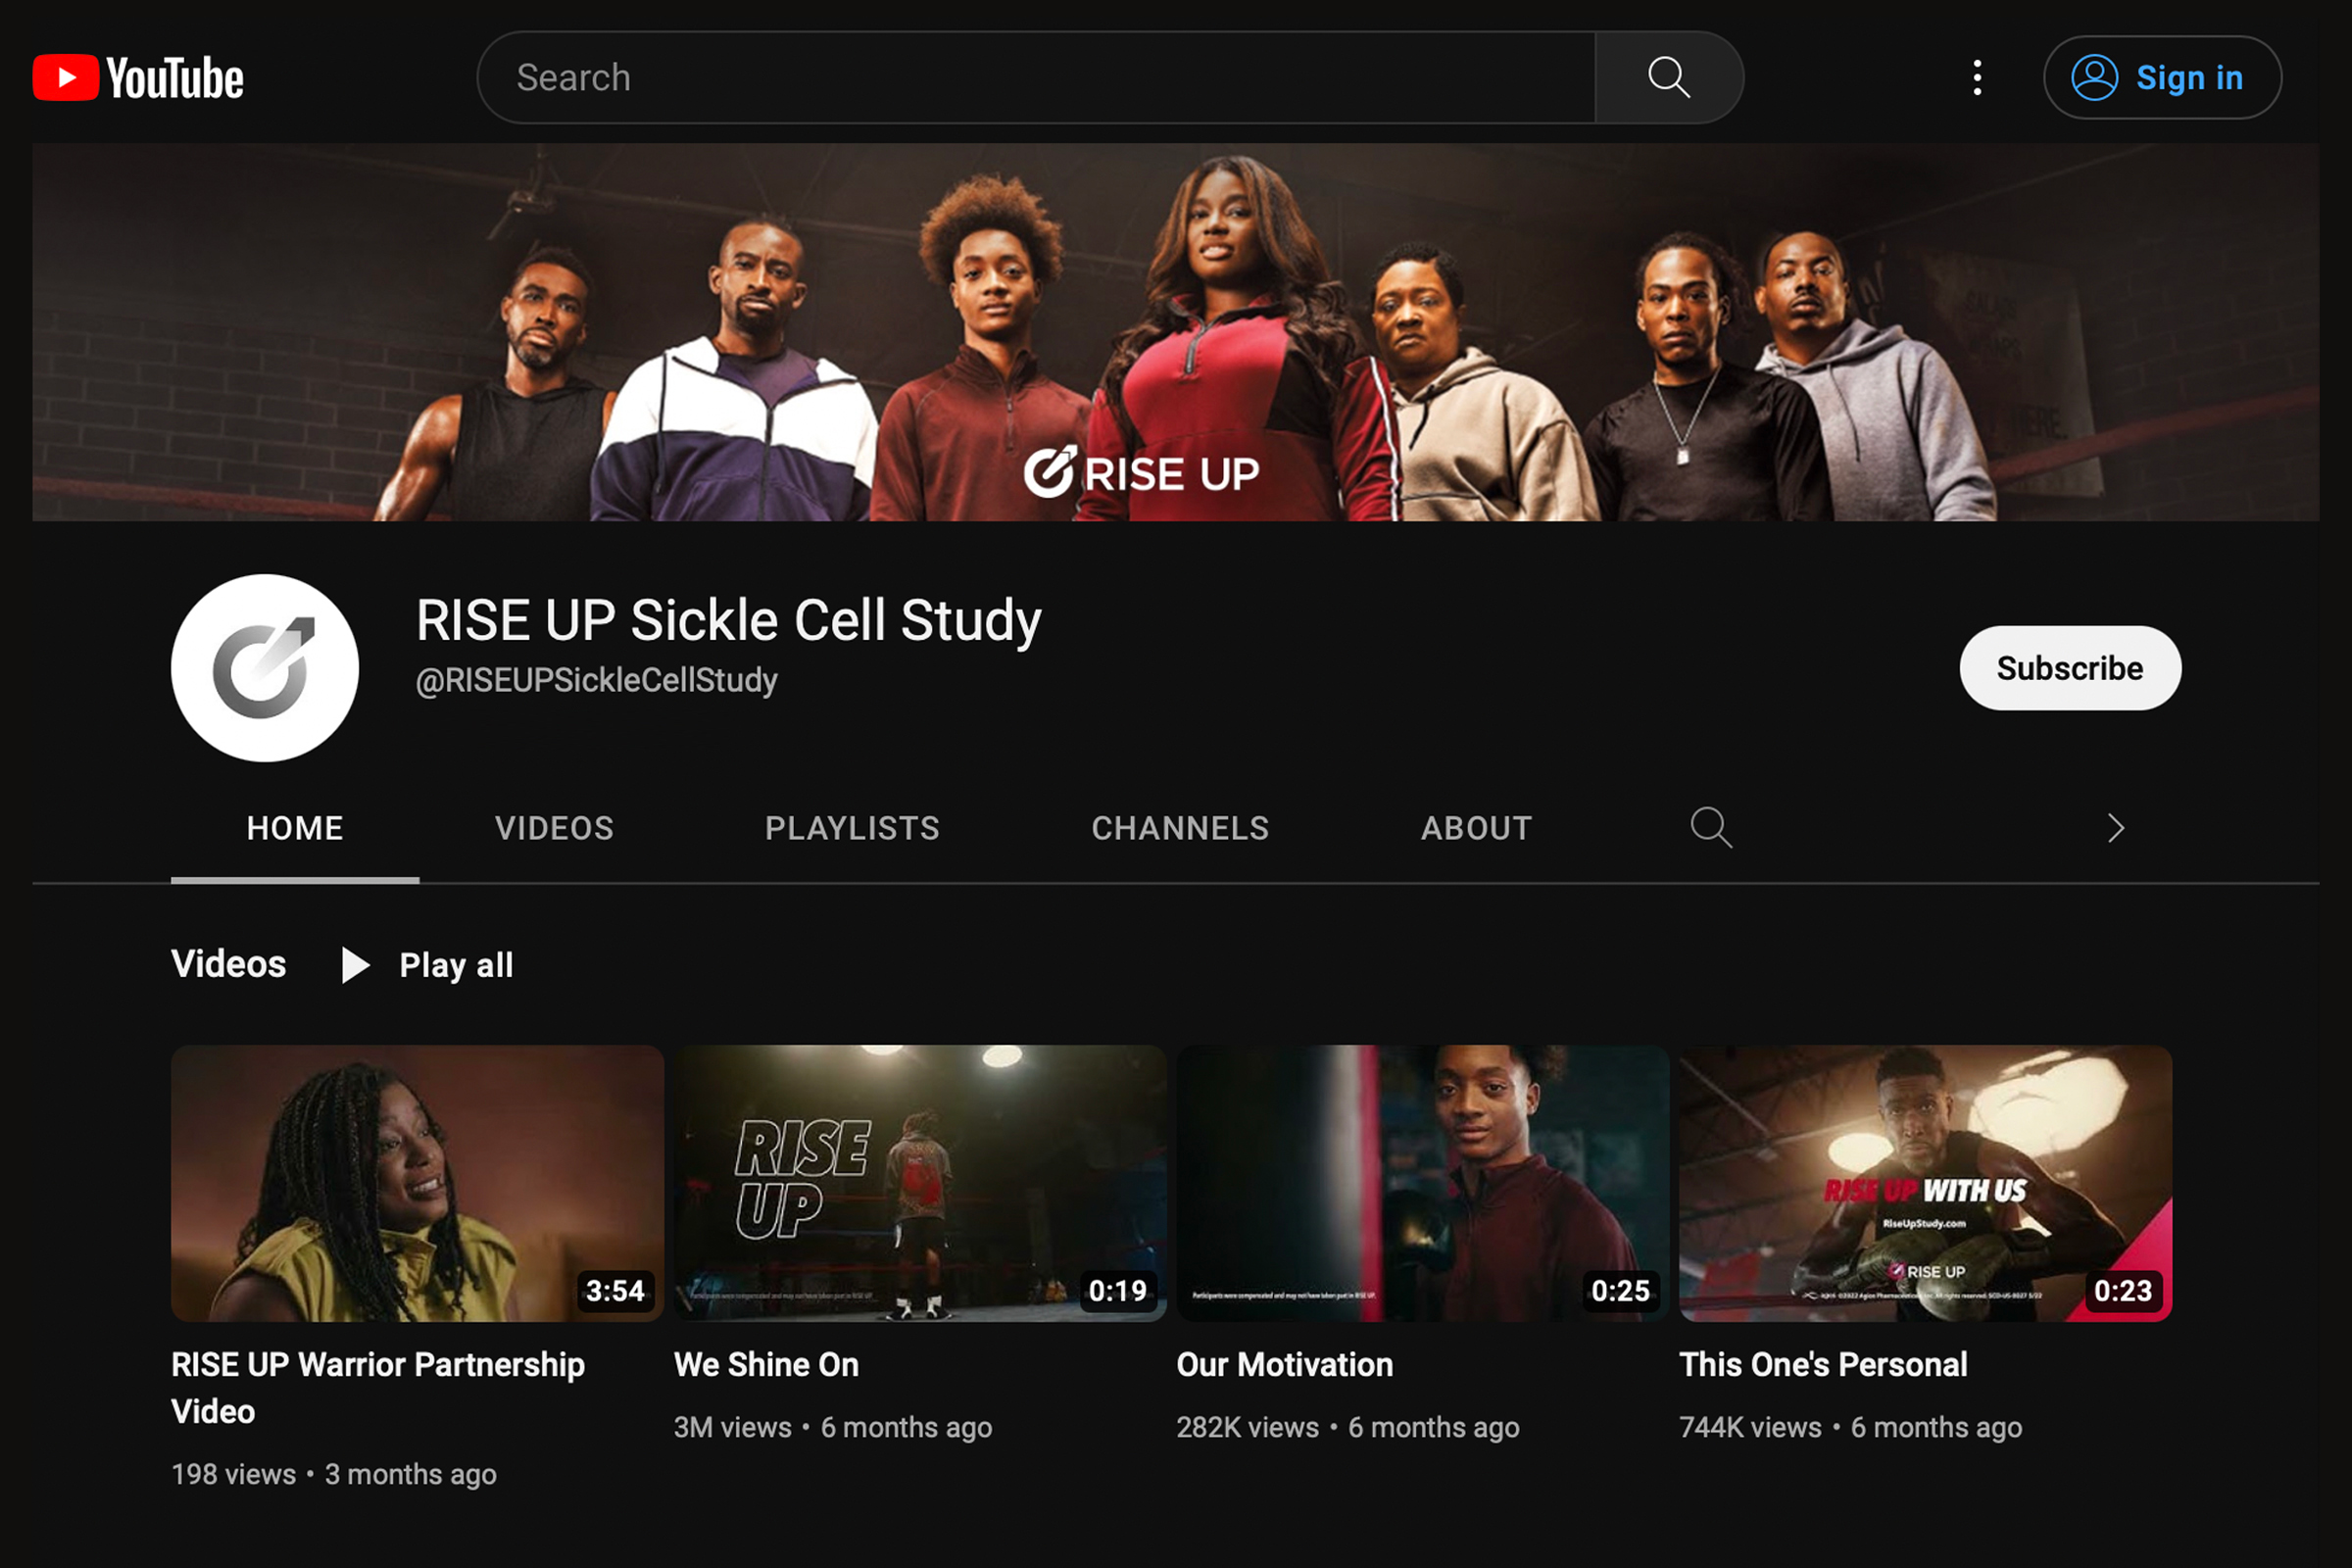The width and height of the screenshot is (2352, 1568).
Task: Click the We Shine On title
Action: [x=766, y=1365]
